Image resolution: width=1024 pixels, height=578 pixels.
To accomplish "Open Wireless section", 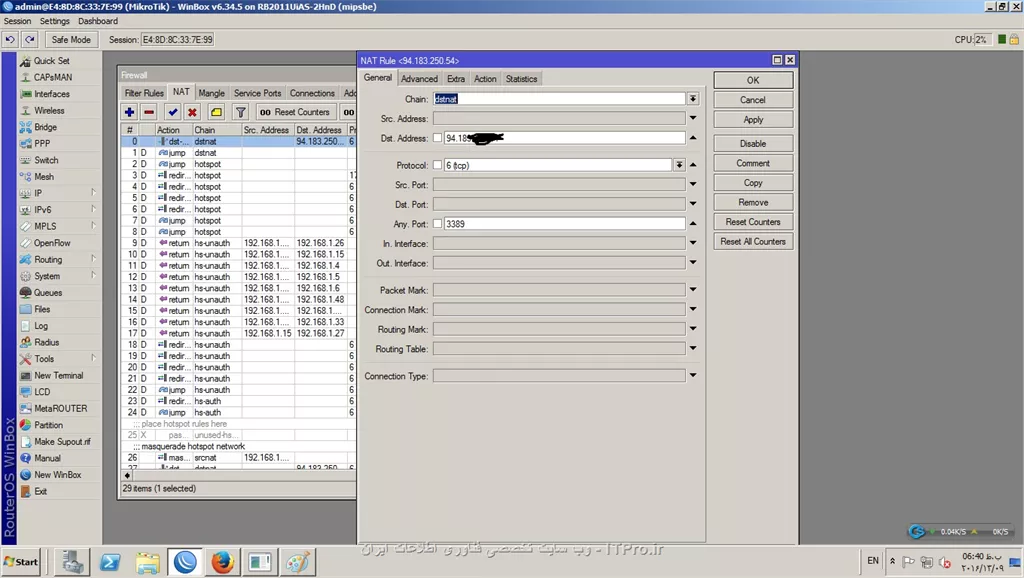I will click(x=49, y=110).
